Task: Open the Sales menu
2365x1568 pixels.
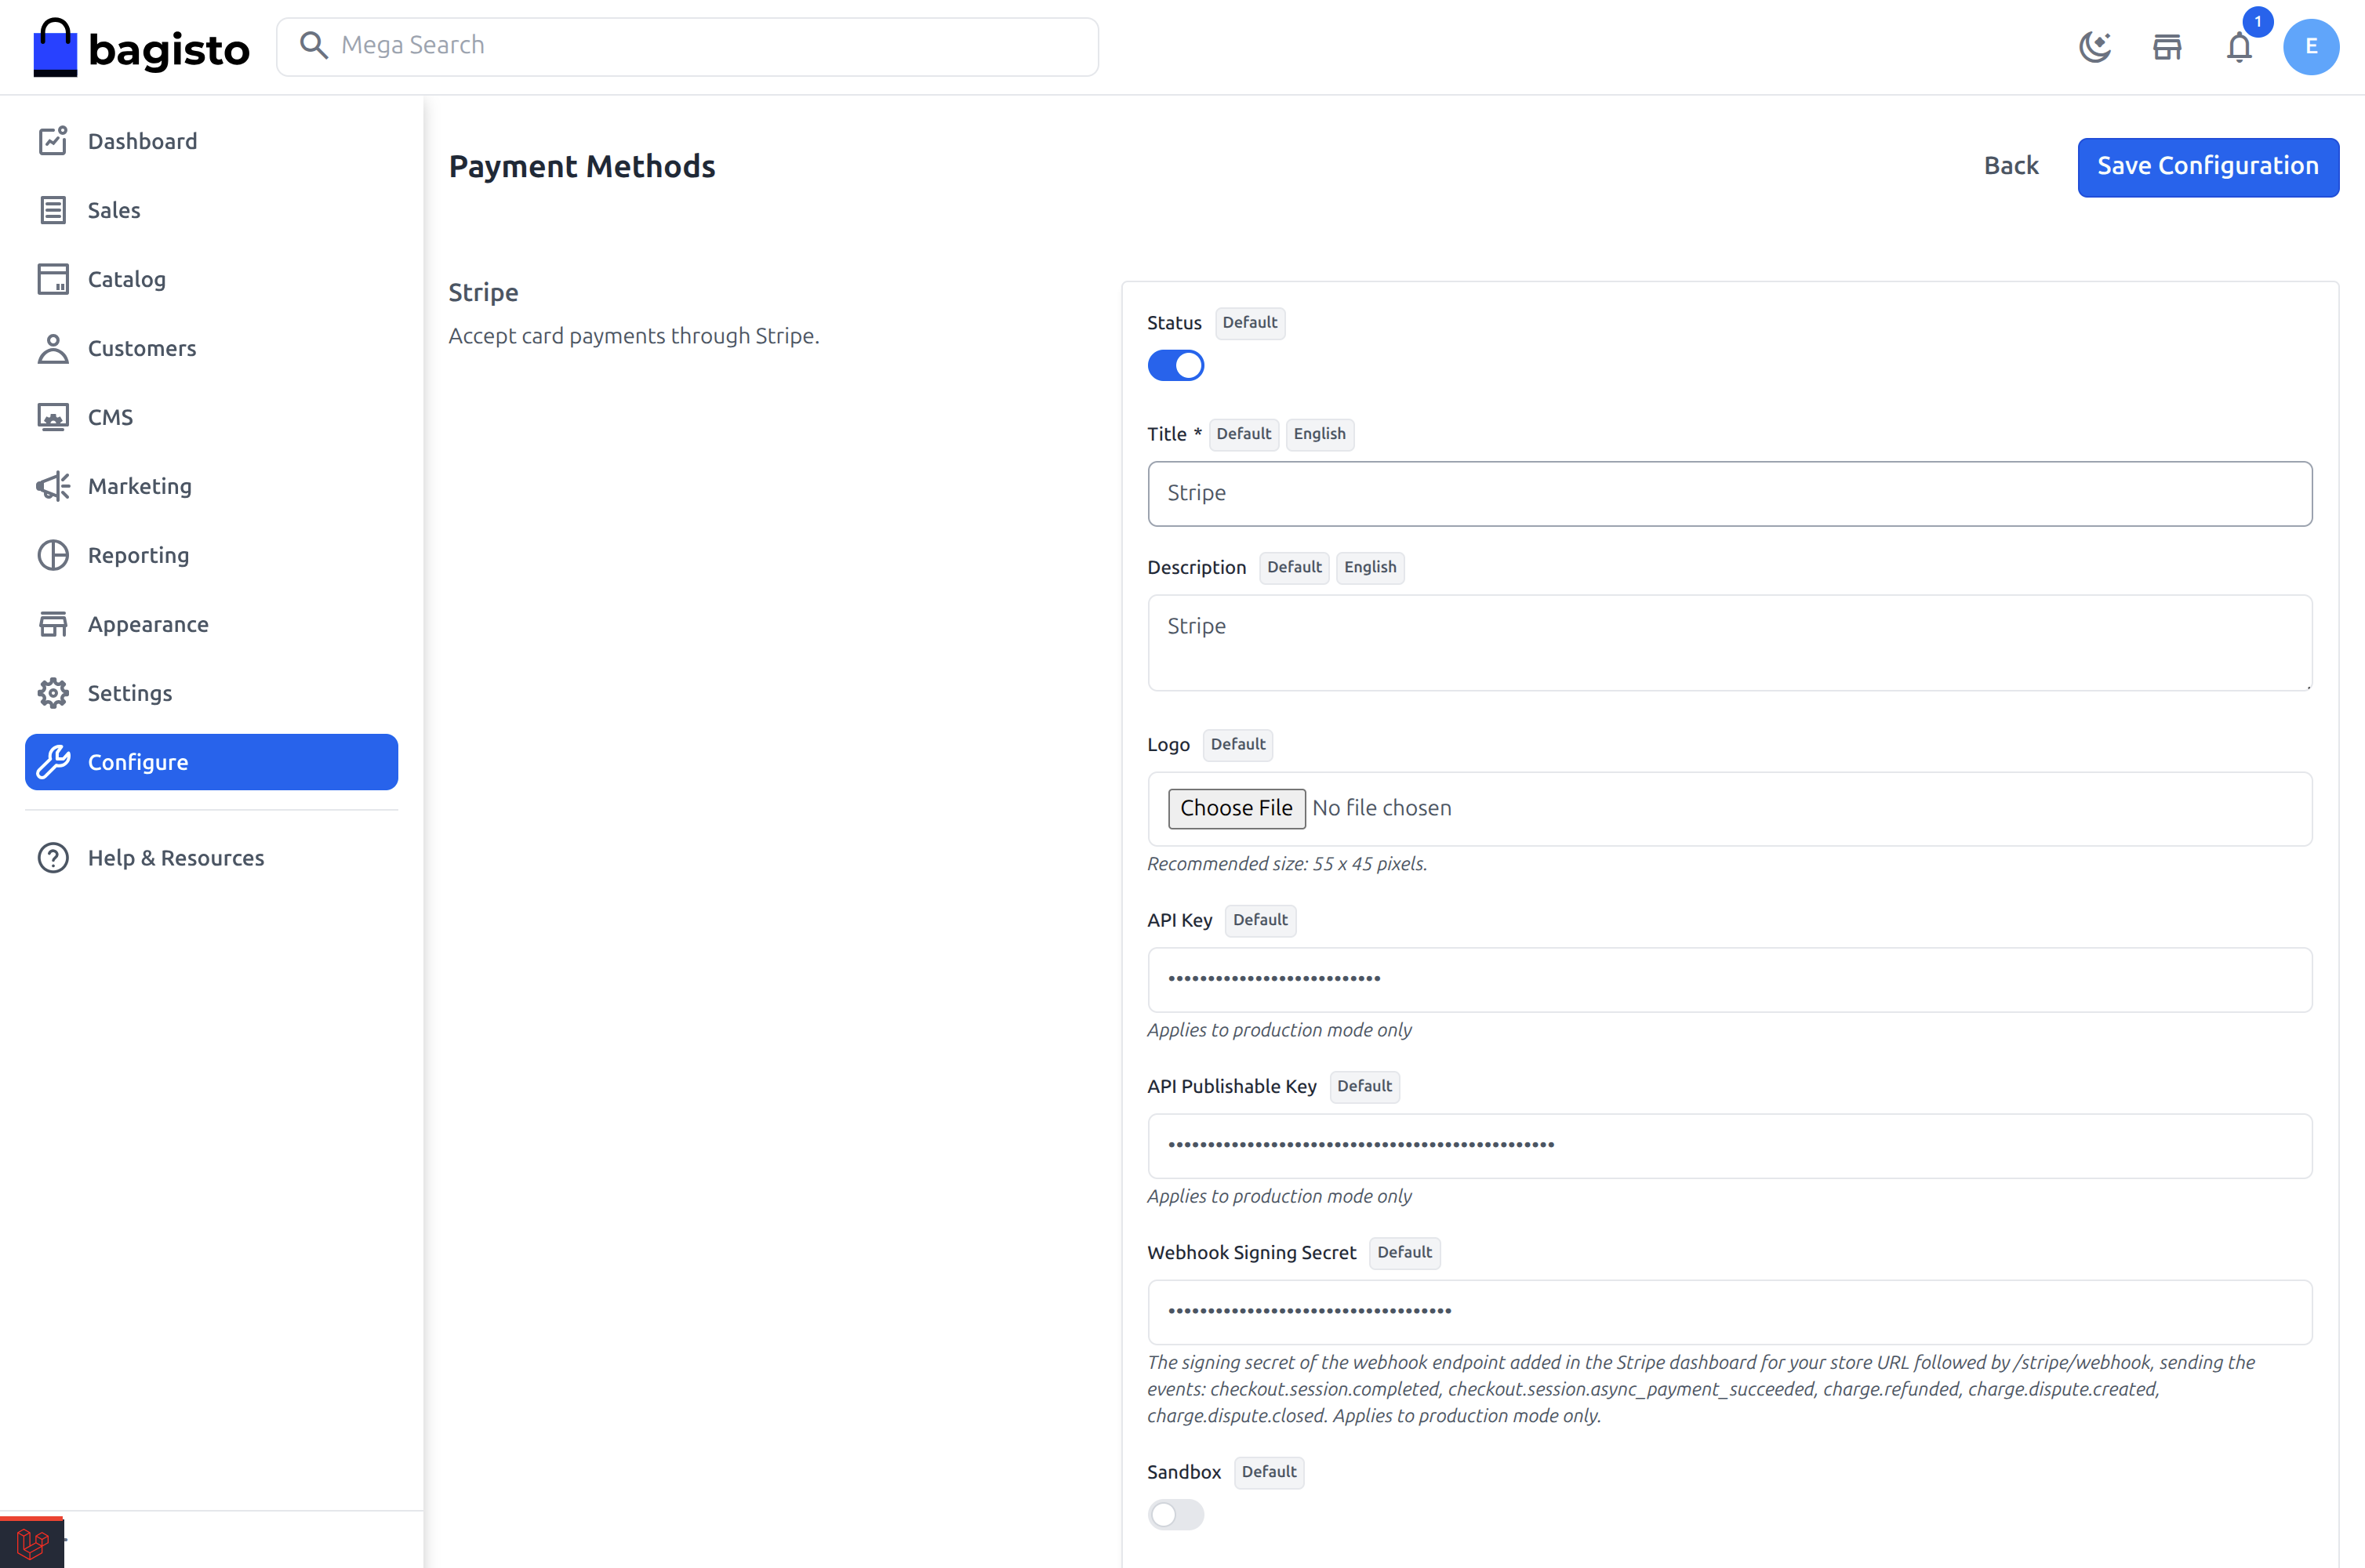Action: (211, 210)
